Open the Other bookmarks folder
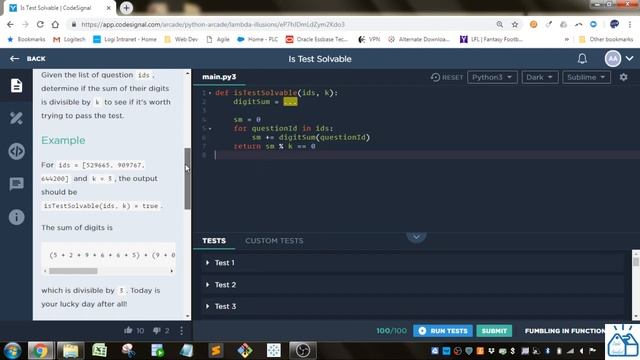640x360 pixels. [606, 40]
